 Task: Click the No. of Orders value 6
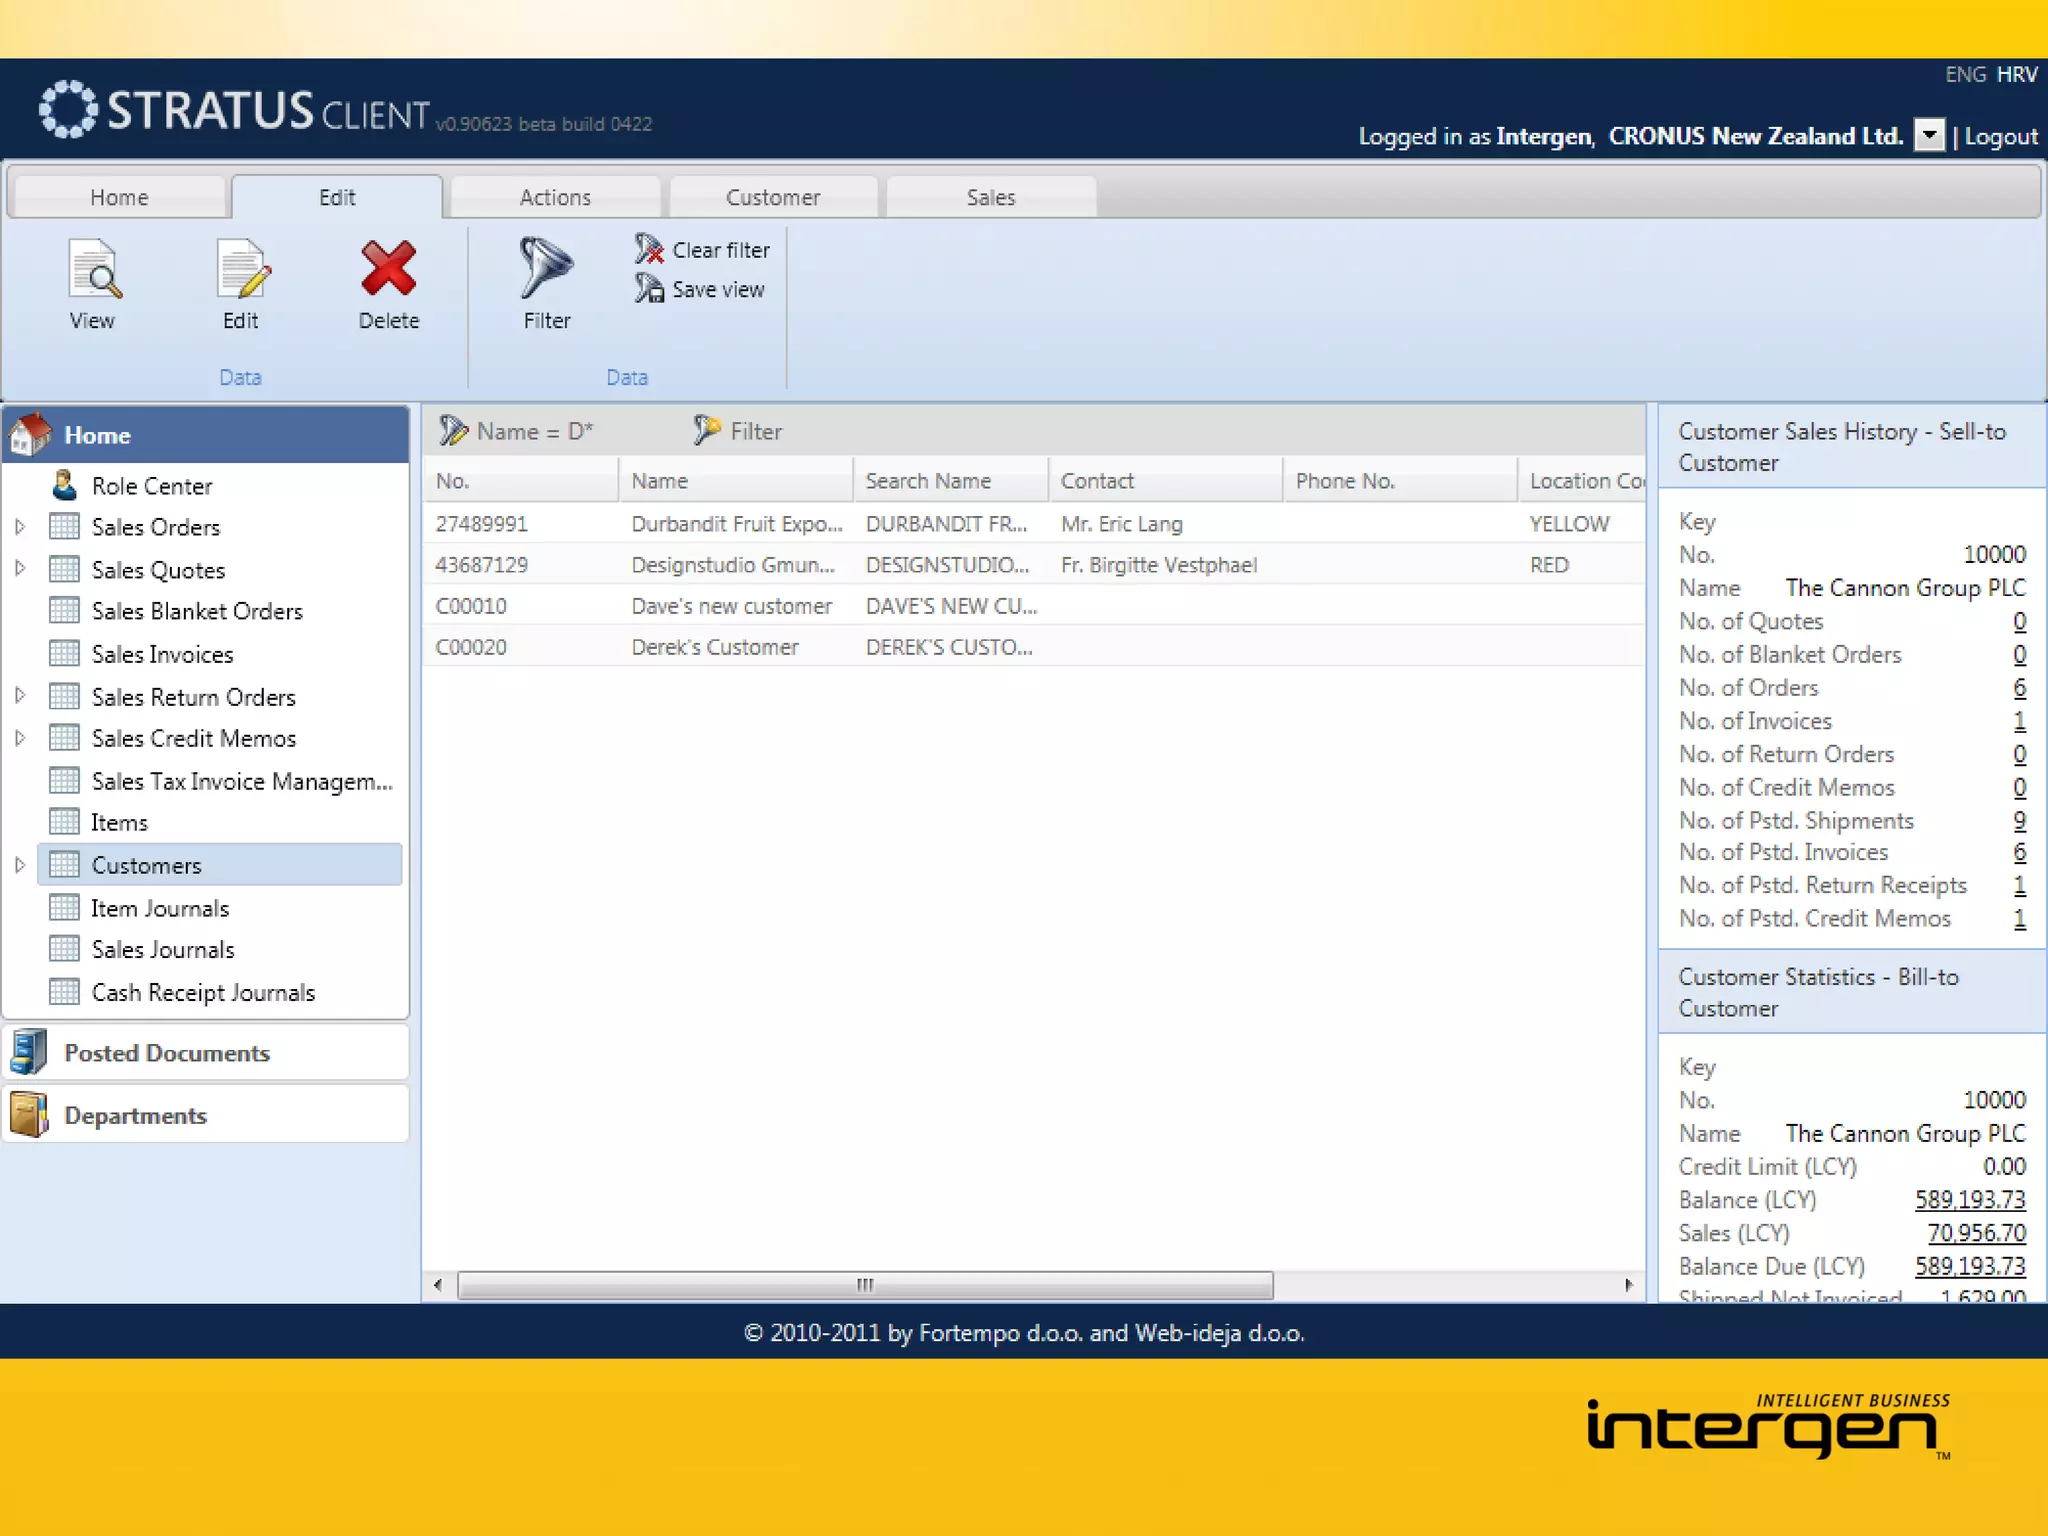2020,688
